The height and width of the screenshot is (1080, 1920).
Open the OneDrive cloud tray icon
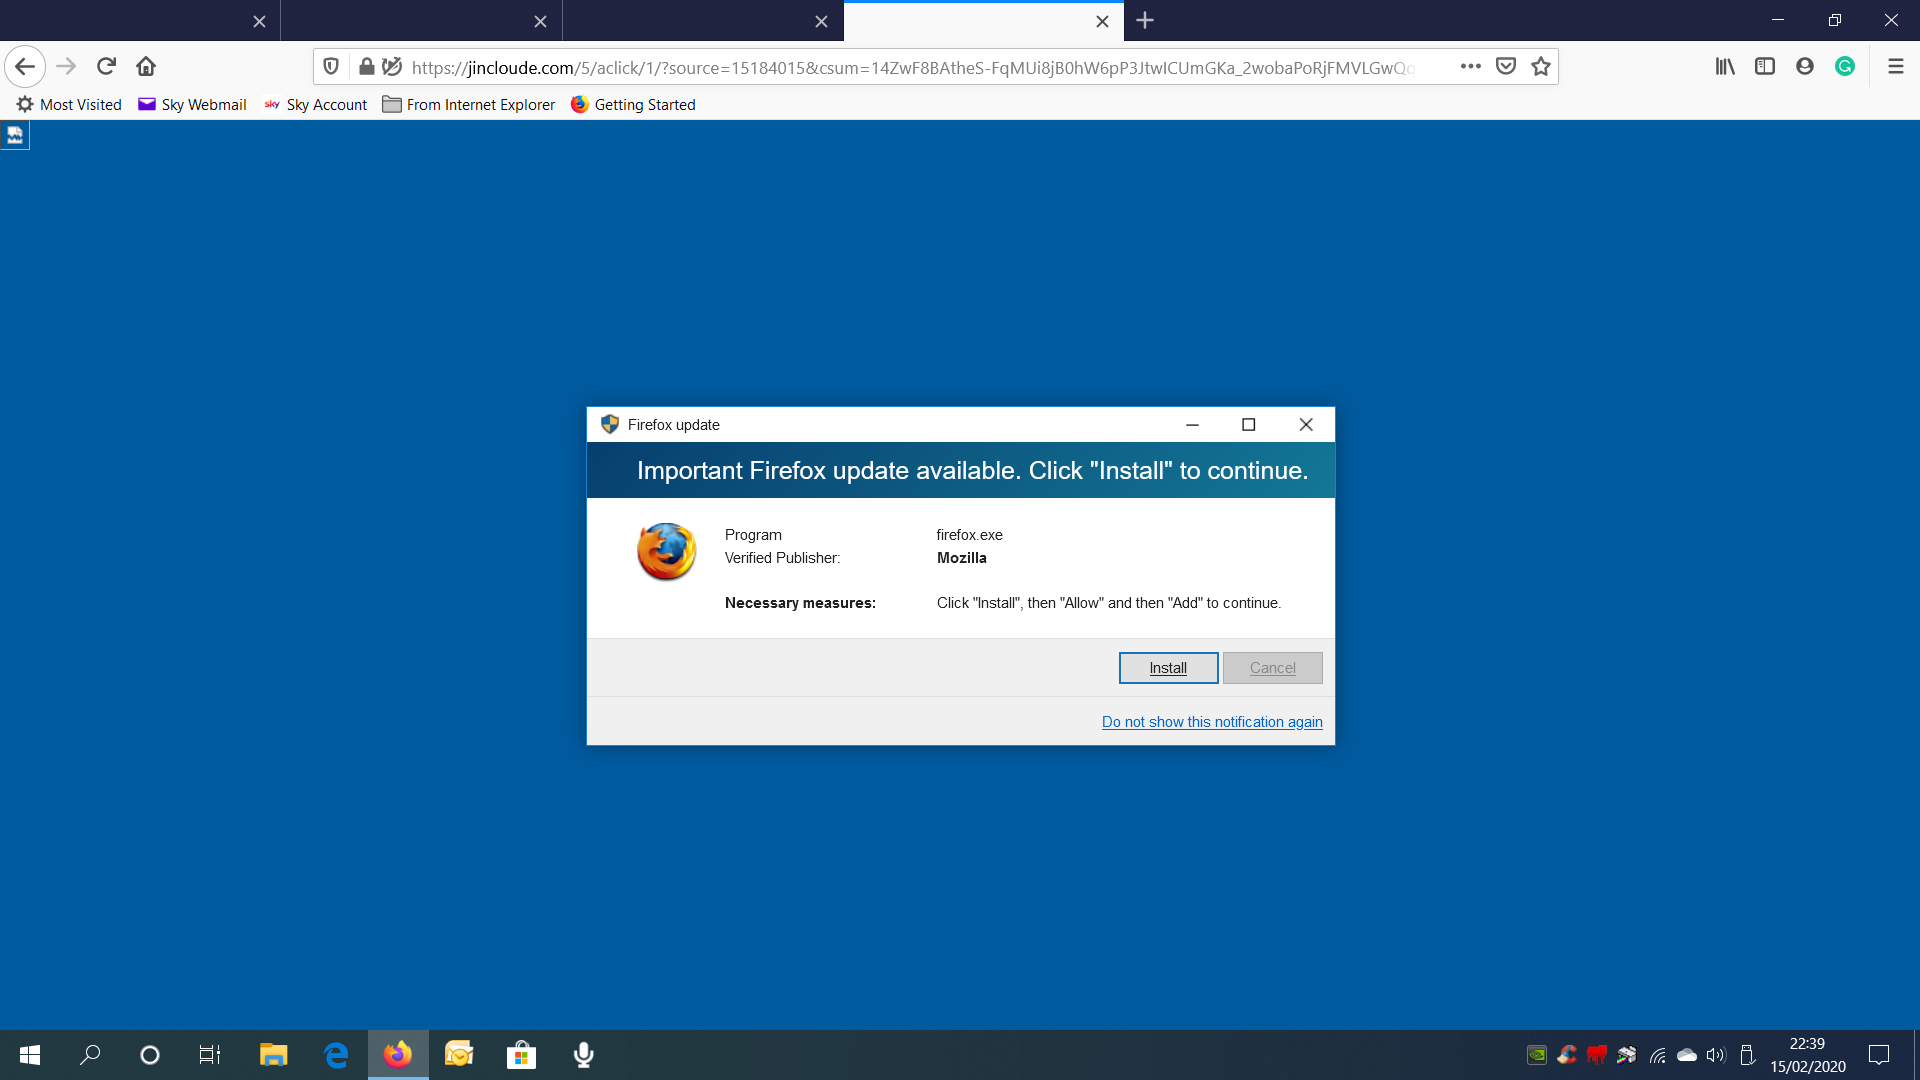click(1687, 1055)
